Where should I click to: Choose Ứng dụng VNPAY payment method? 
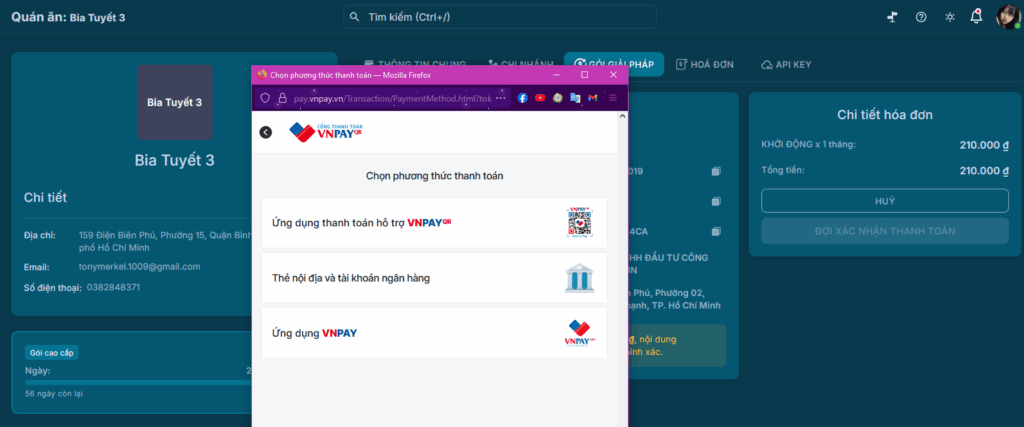click(434, 333)
